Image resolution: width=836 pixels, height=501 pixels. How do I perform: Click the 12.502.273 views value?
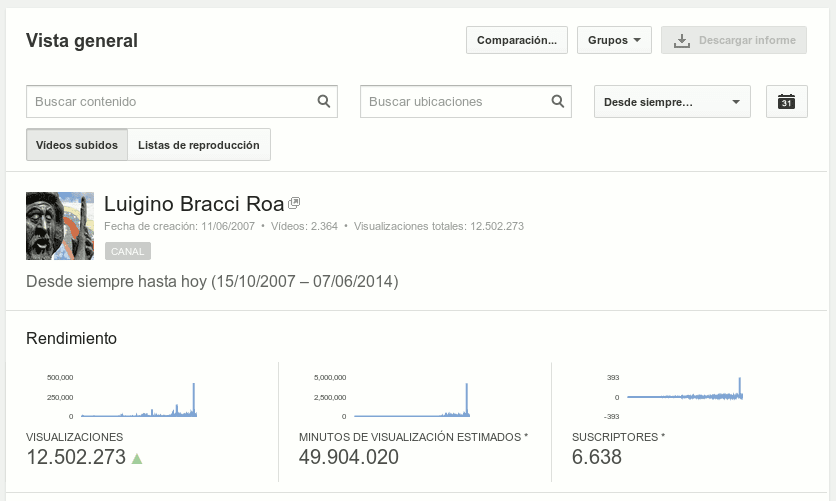[76, 457]
